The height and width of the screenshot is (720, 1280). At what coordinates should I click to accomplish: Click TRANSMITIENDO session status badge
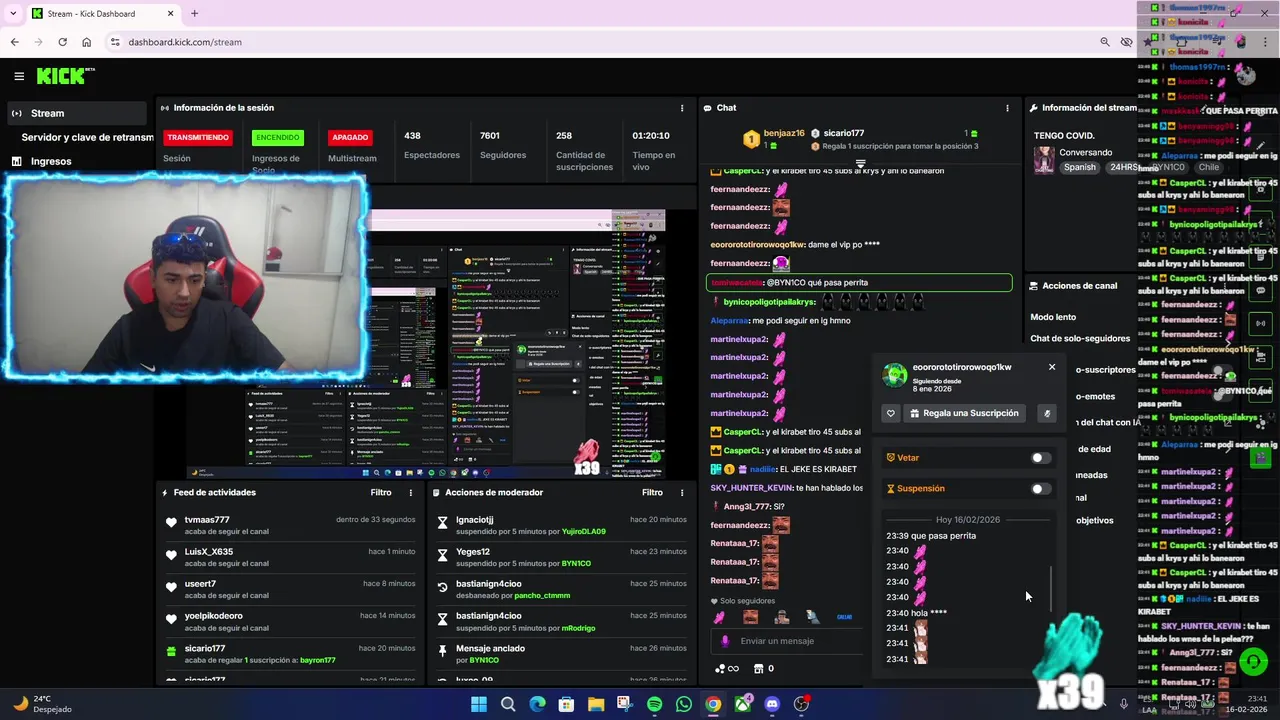click(198, 137)
